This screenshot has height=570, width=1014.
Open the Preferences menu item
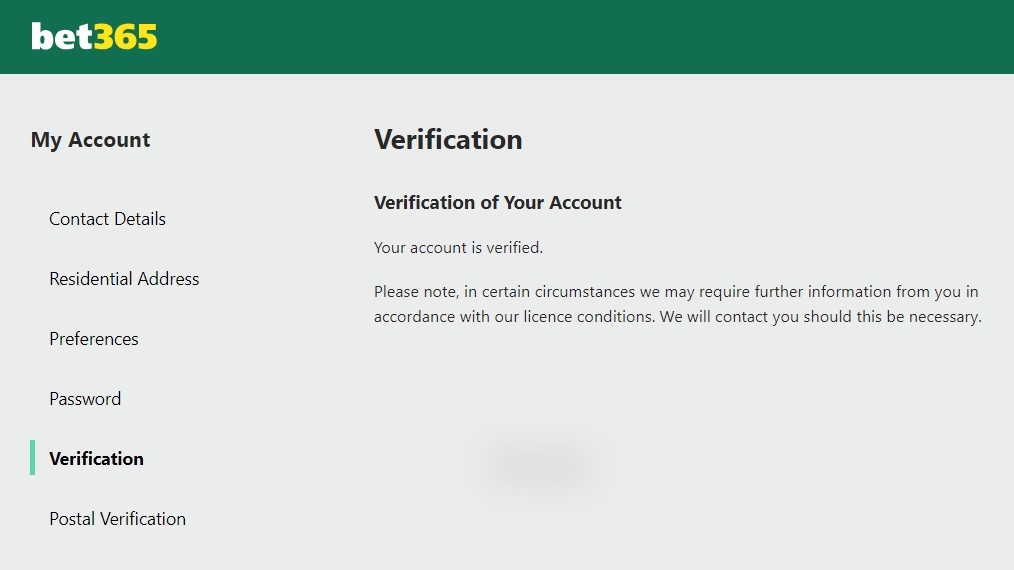point(94,339)
